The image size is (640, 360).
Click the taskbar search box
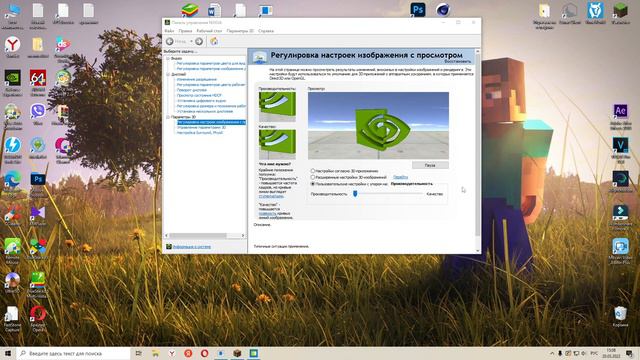(73, 353)
